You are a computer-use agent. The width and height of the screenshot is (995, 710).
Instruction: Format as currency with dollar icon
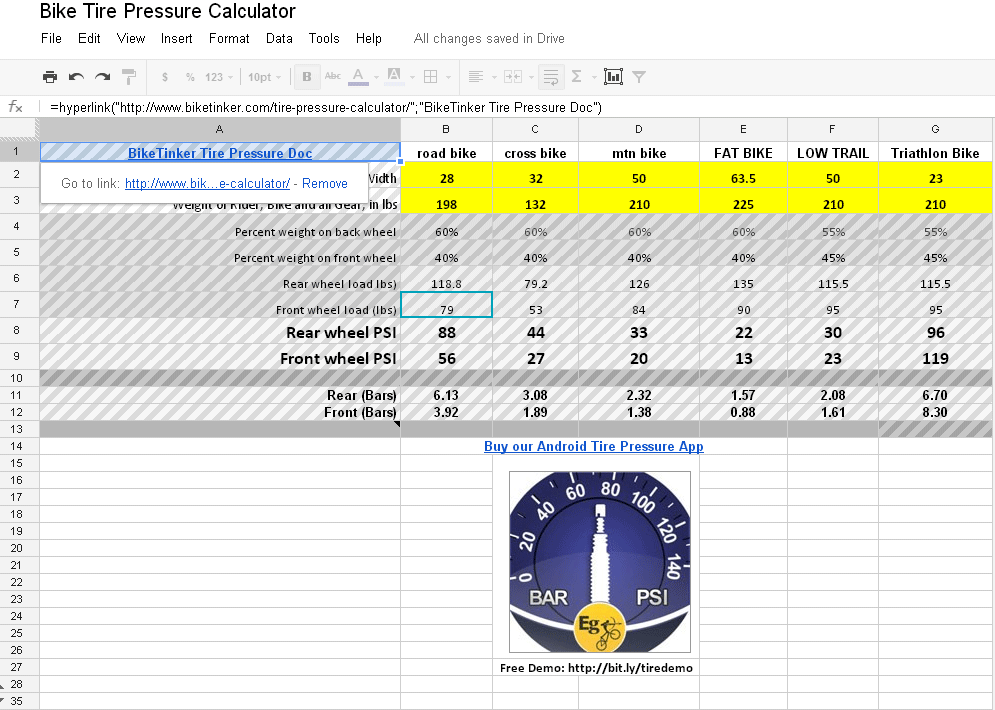pos(165,77)
